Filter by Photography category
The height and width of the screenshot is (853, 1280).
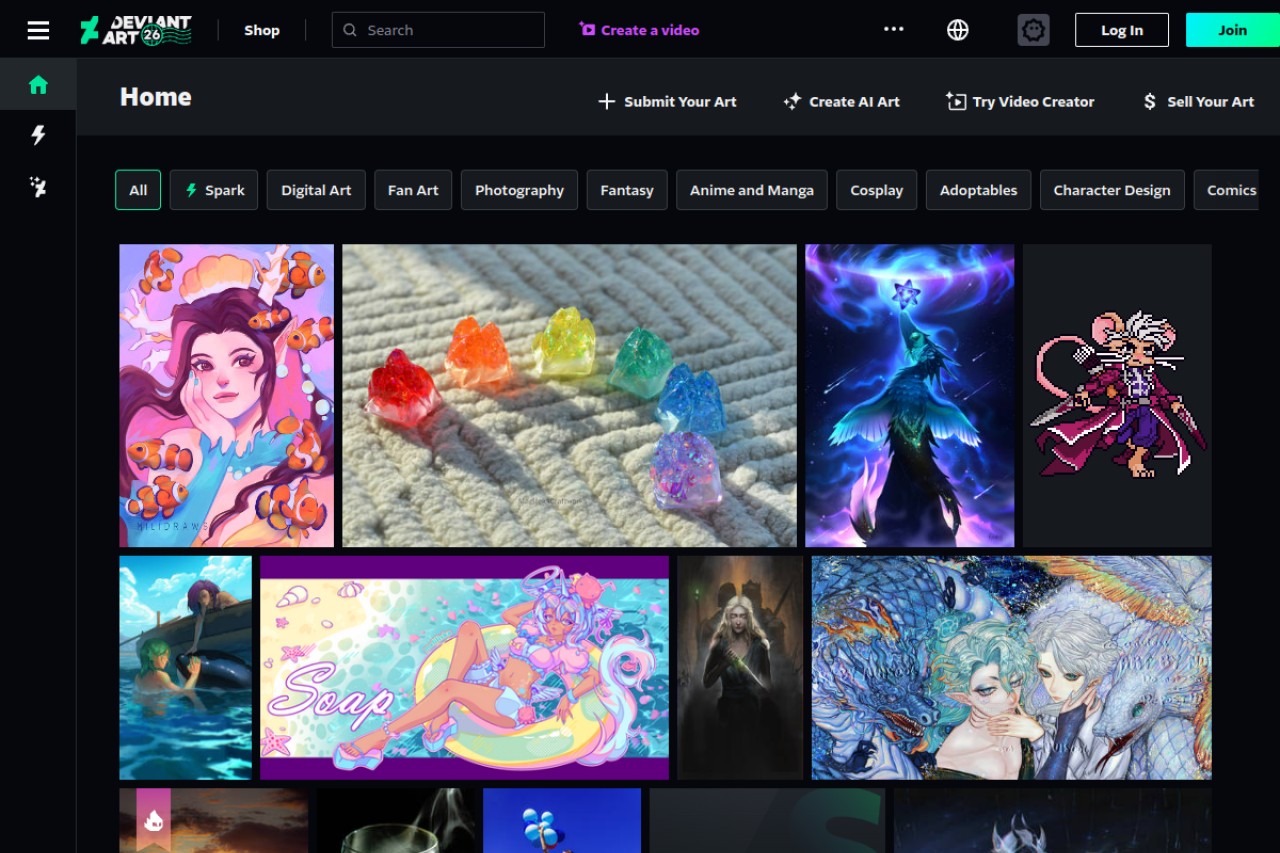(519, 190)
